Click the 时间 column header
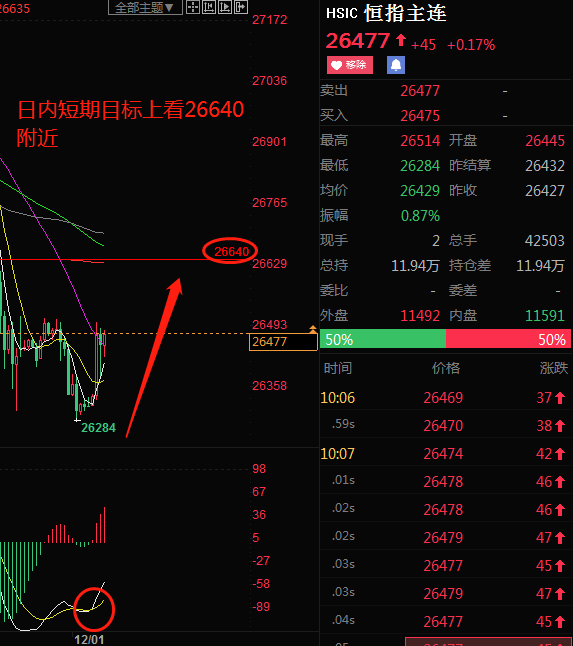The image size is (573, 646). pyautogui.click(x=338, y=368)
